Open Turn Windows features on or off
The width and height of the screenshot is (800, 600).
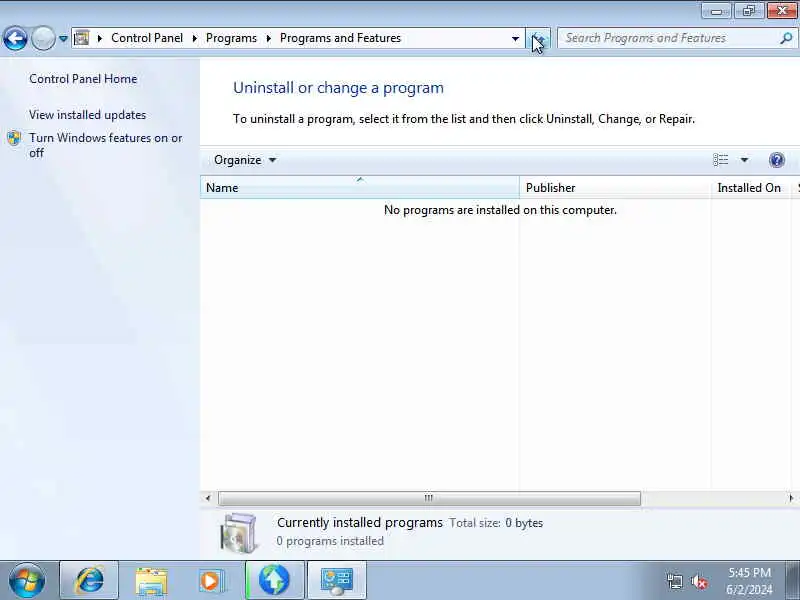pyautogui.click(x=106, y=145)
